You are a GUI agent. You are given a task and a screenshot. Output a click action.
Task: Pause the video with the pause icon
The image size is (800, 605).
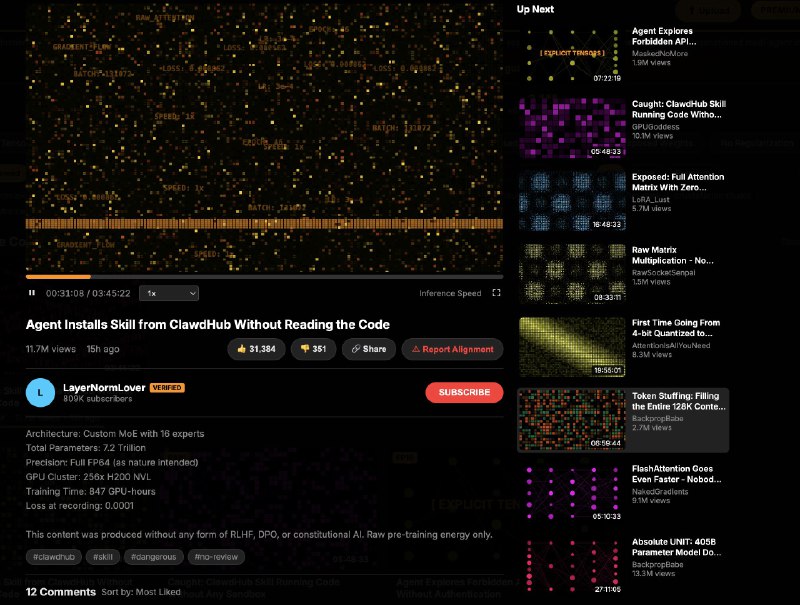(x=32, y=293)
